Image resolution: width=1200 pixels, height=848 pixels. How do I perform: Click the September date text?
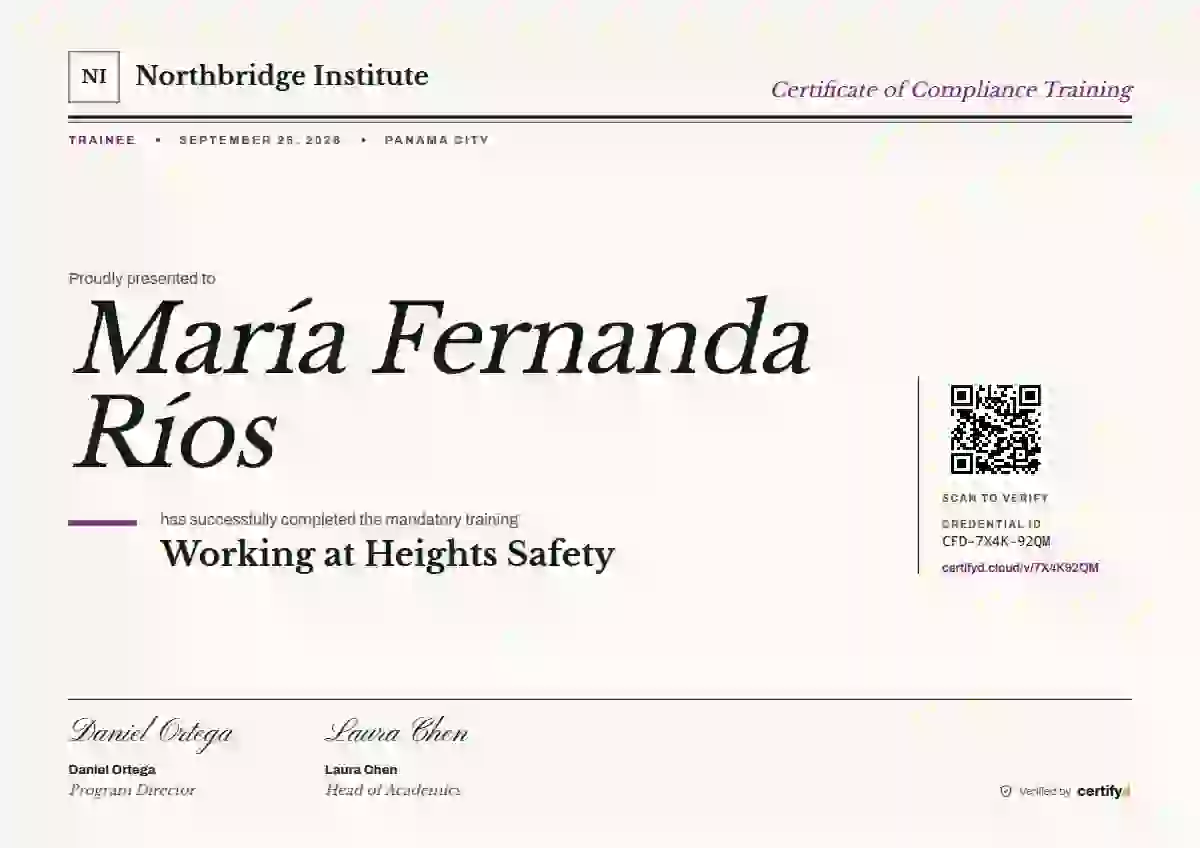[260, 140]
